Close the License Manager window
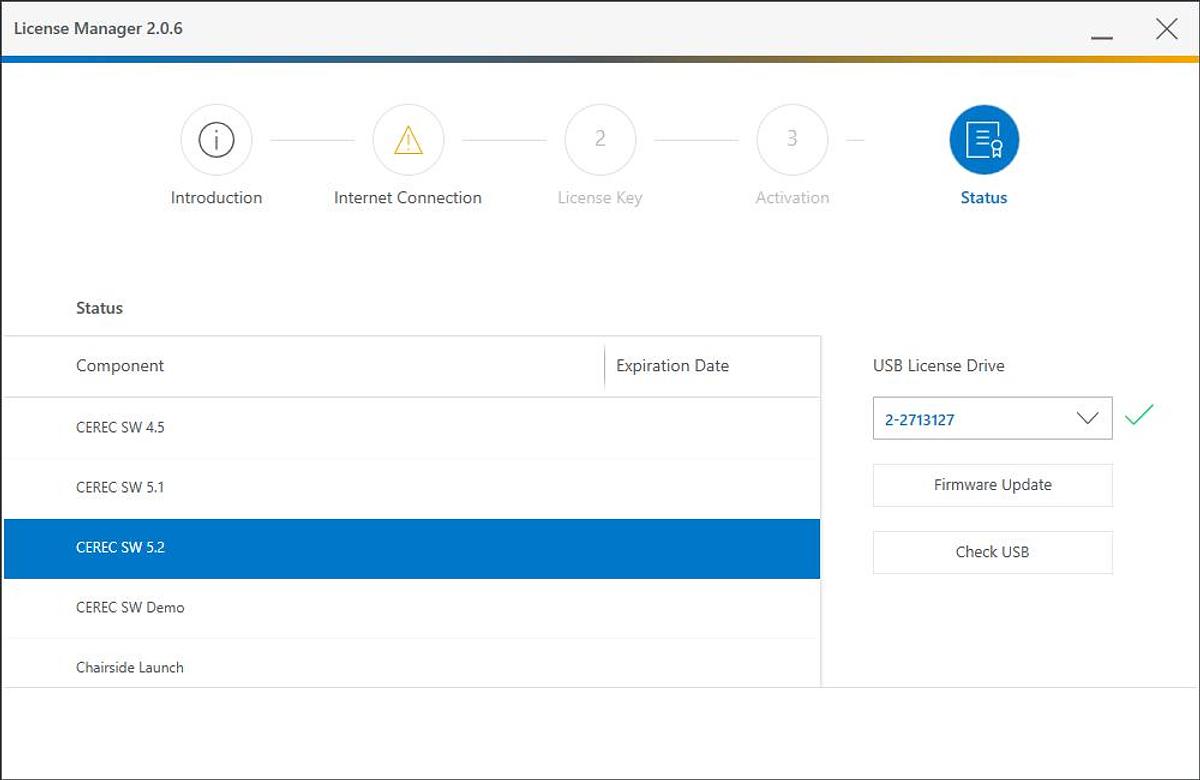 tap(1166, 29)
